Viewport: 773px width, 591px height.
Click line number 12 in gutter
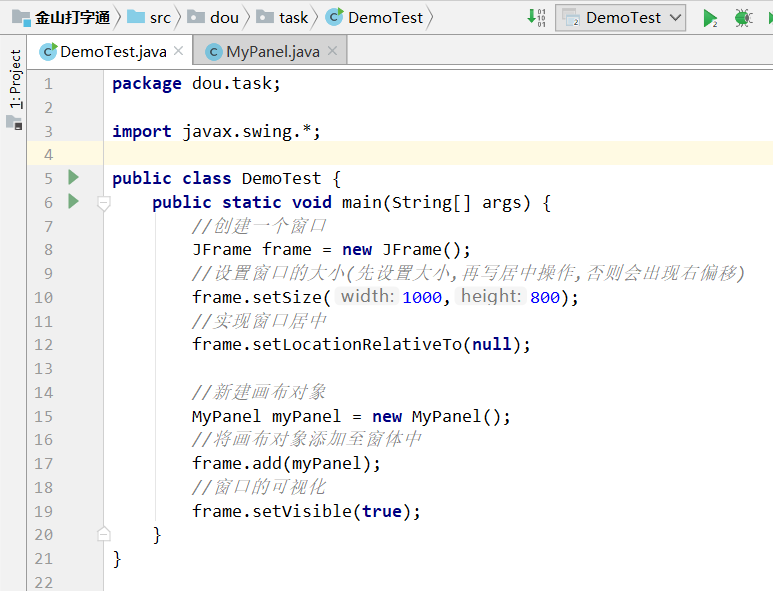point(43,345)
